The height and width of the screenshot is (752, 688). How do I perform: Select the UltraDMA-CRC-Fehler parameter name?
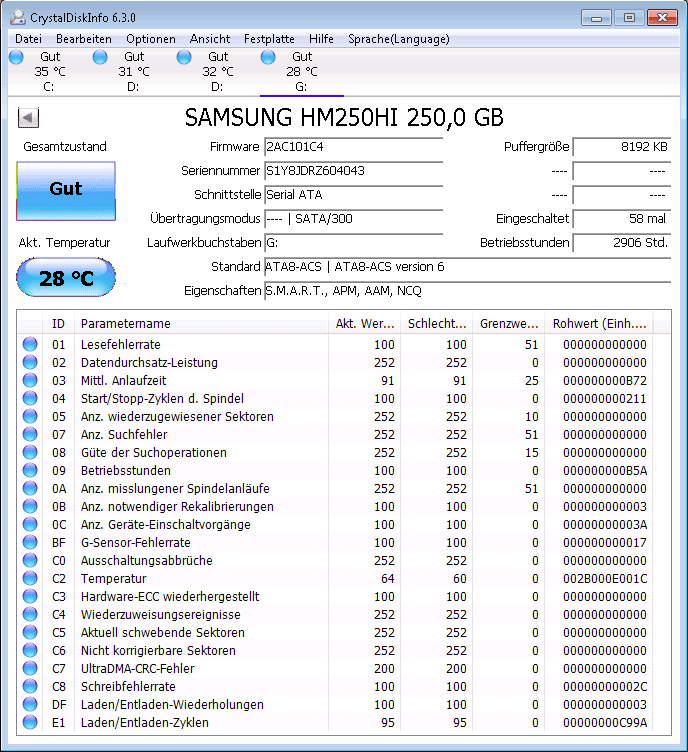137,668
